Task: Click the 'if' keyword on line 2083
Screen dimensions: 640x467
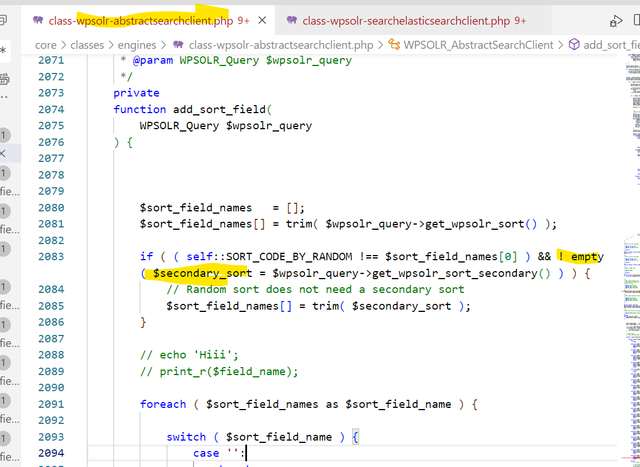Action: tap(146, 256)
